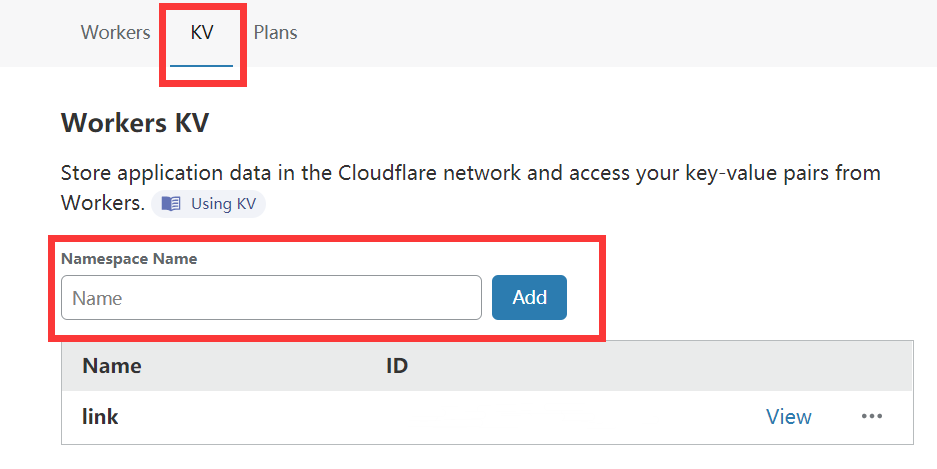This screenshot has width=937, height=469.
Task: Click the word Cloudflare in the description
Action: [x=388, y=173]
